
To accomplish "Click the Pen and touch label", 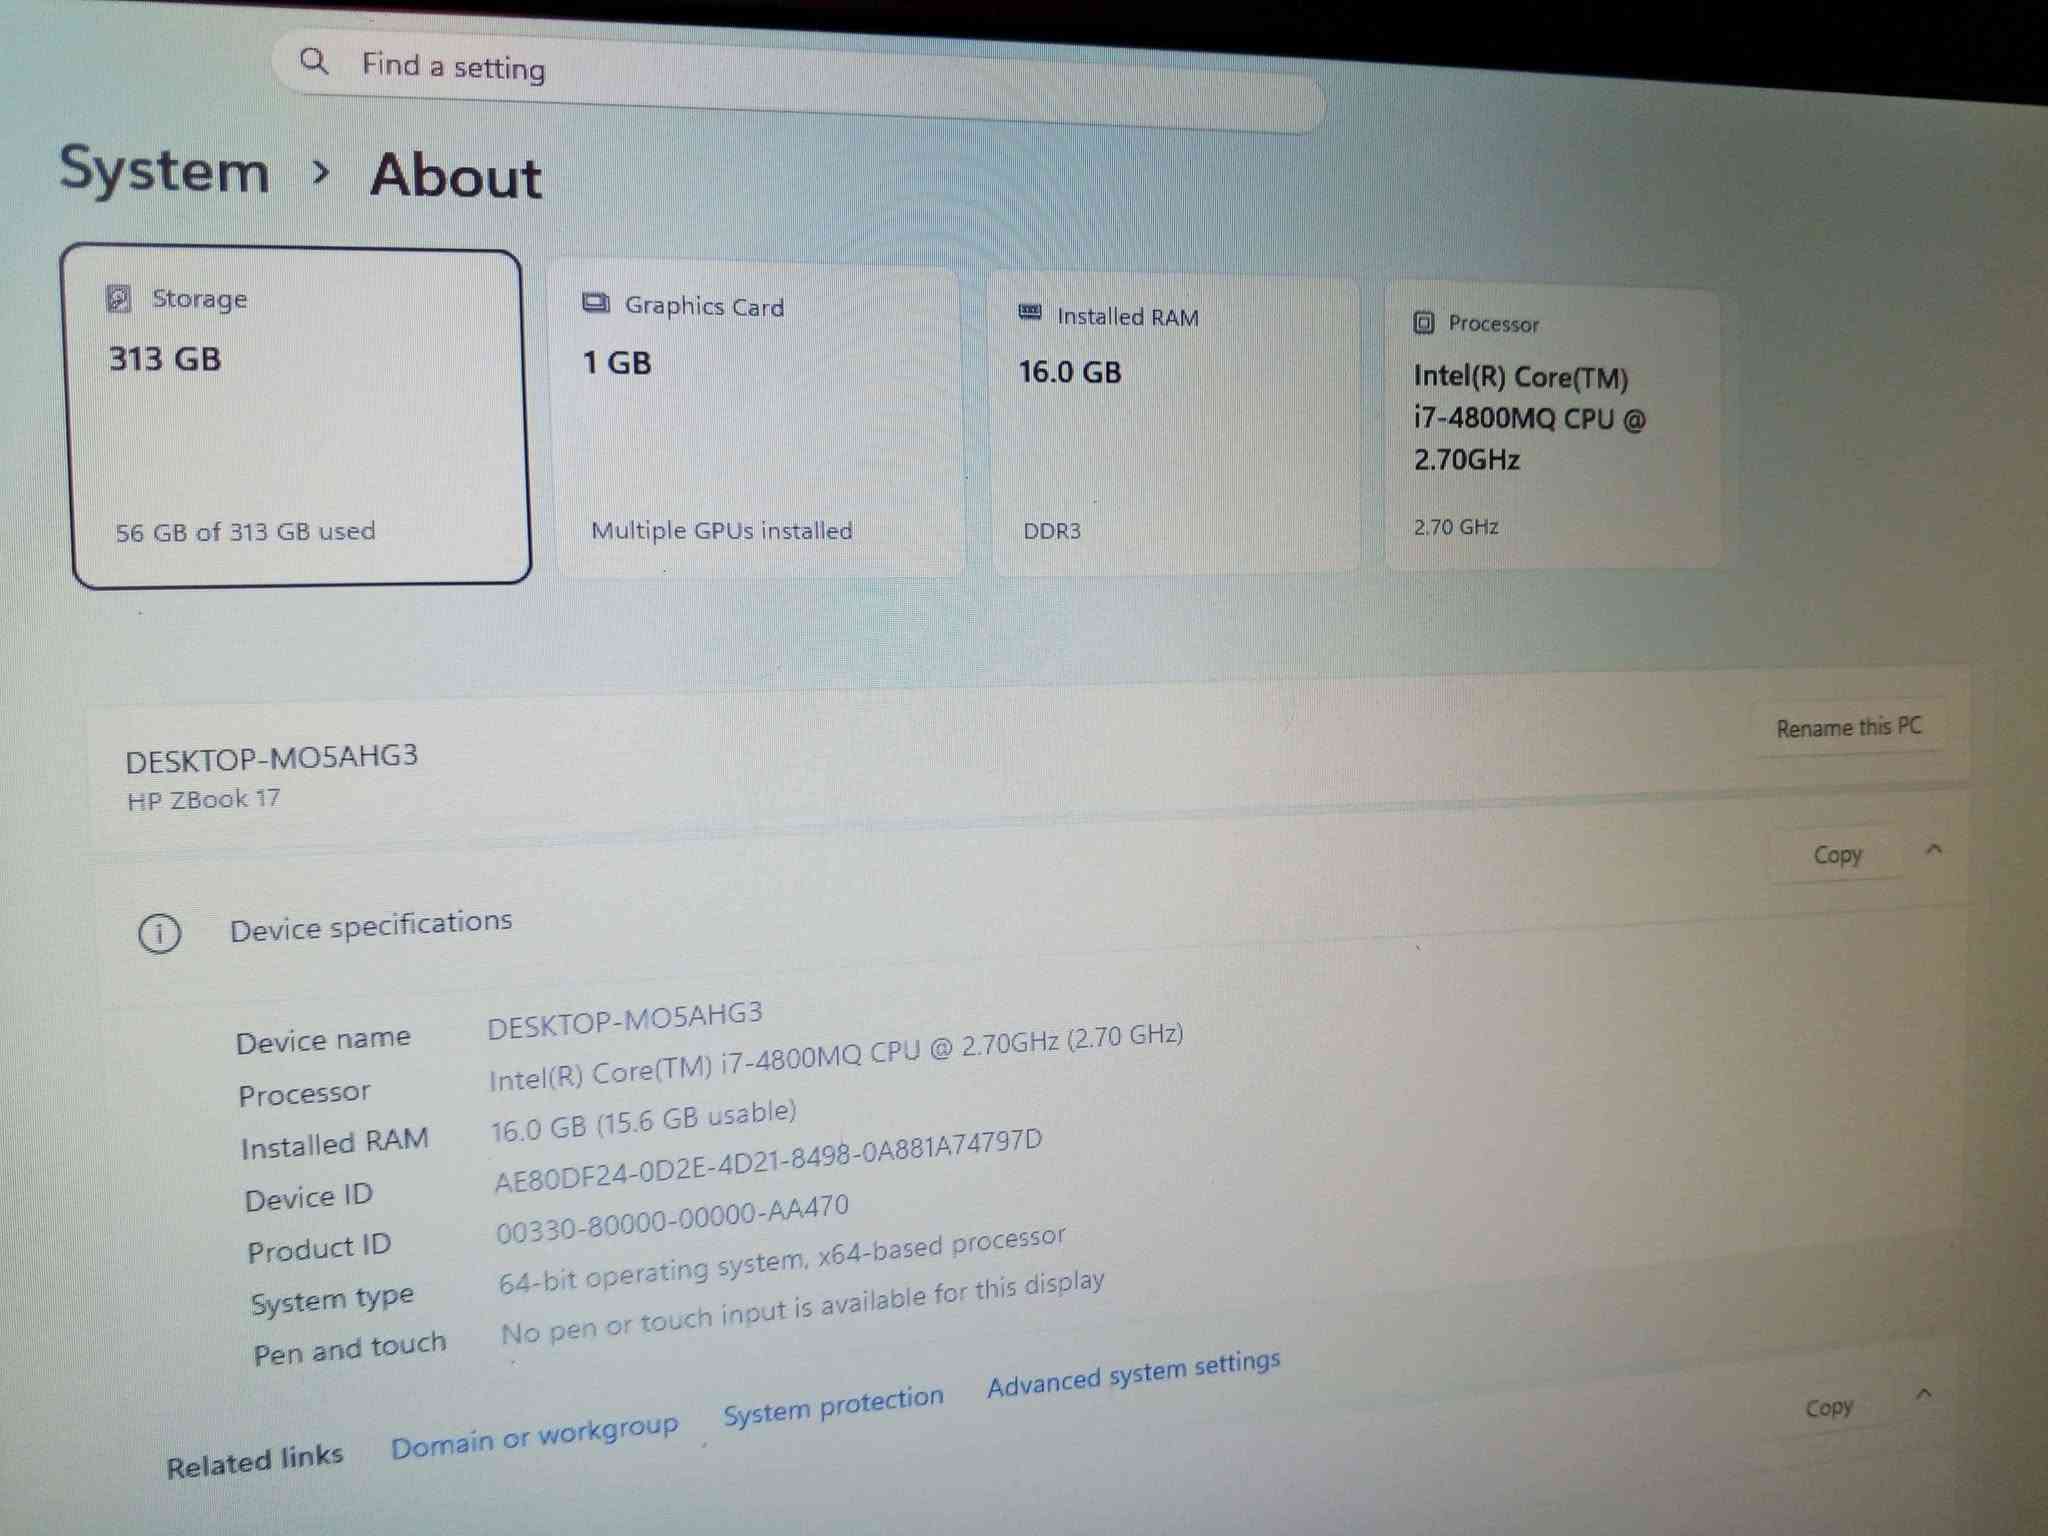I will [x=349, y=1349].
